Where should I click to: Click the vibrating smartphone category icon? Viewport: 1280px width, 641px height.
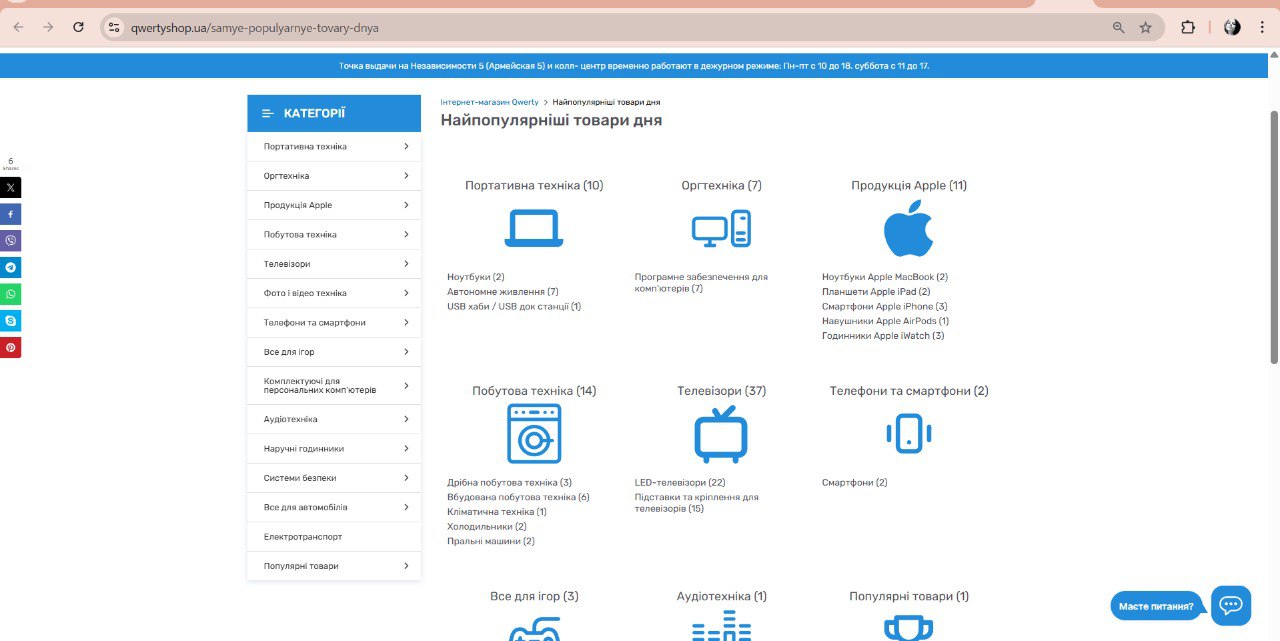[x=908, y=433]
